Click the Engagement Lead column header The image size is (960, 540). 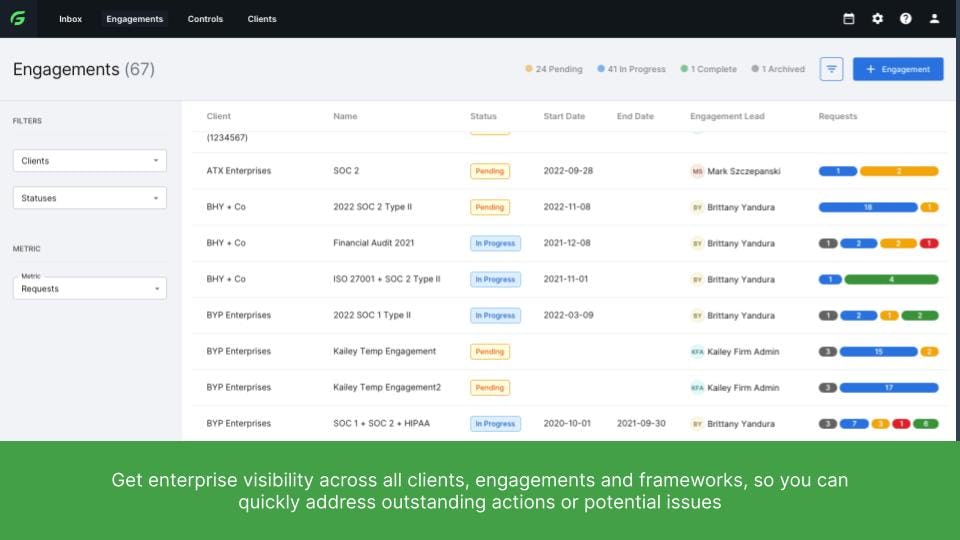727,116
